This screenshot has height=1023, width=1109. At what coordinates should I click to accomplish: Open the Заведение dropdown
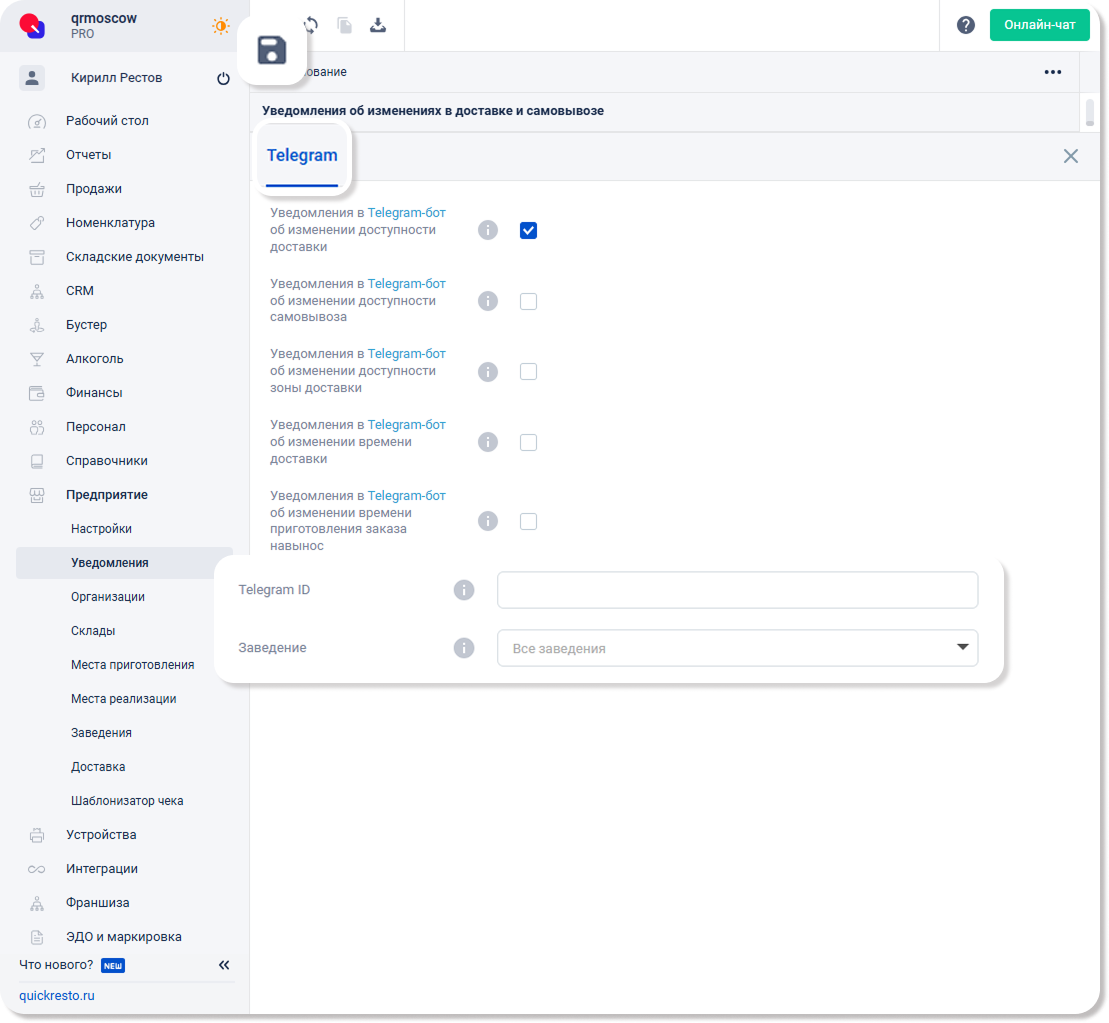[737, 648]
